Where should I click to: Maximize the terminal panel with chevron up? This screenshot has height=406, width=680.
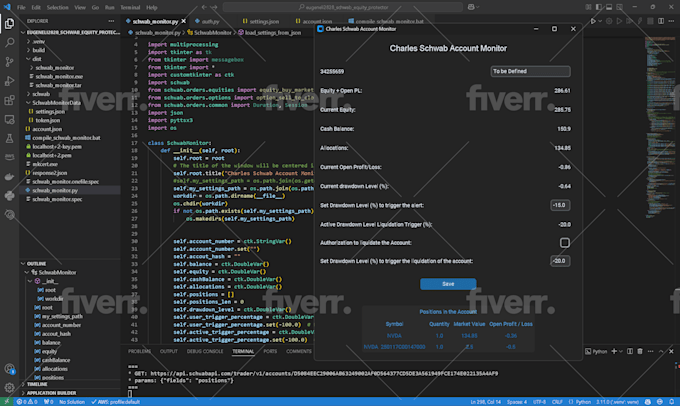pyautogui.click(x=661, y=351)
